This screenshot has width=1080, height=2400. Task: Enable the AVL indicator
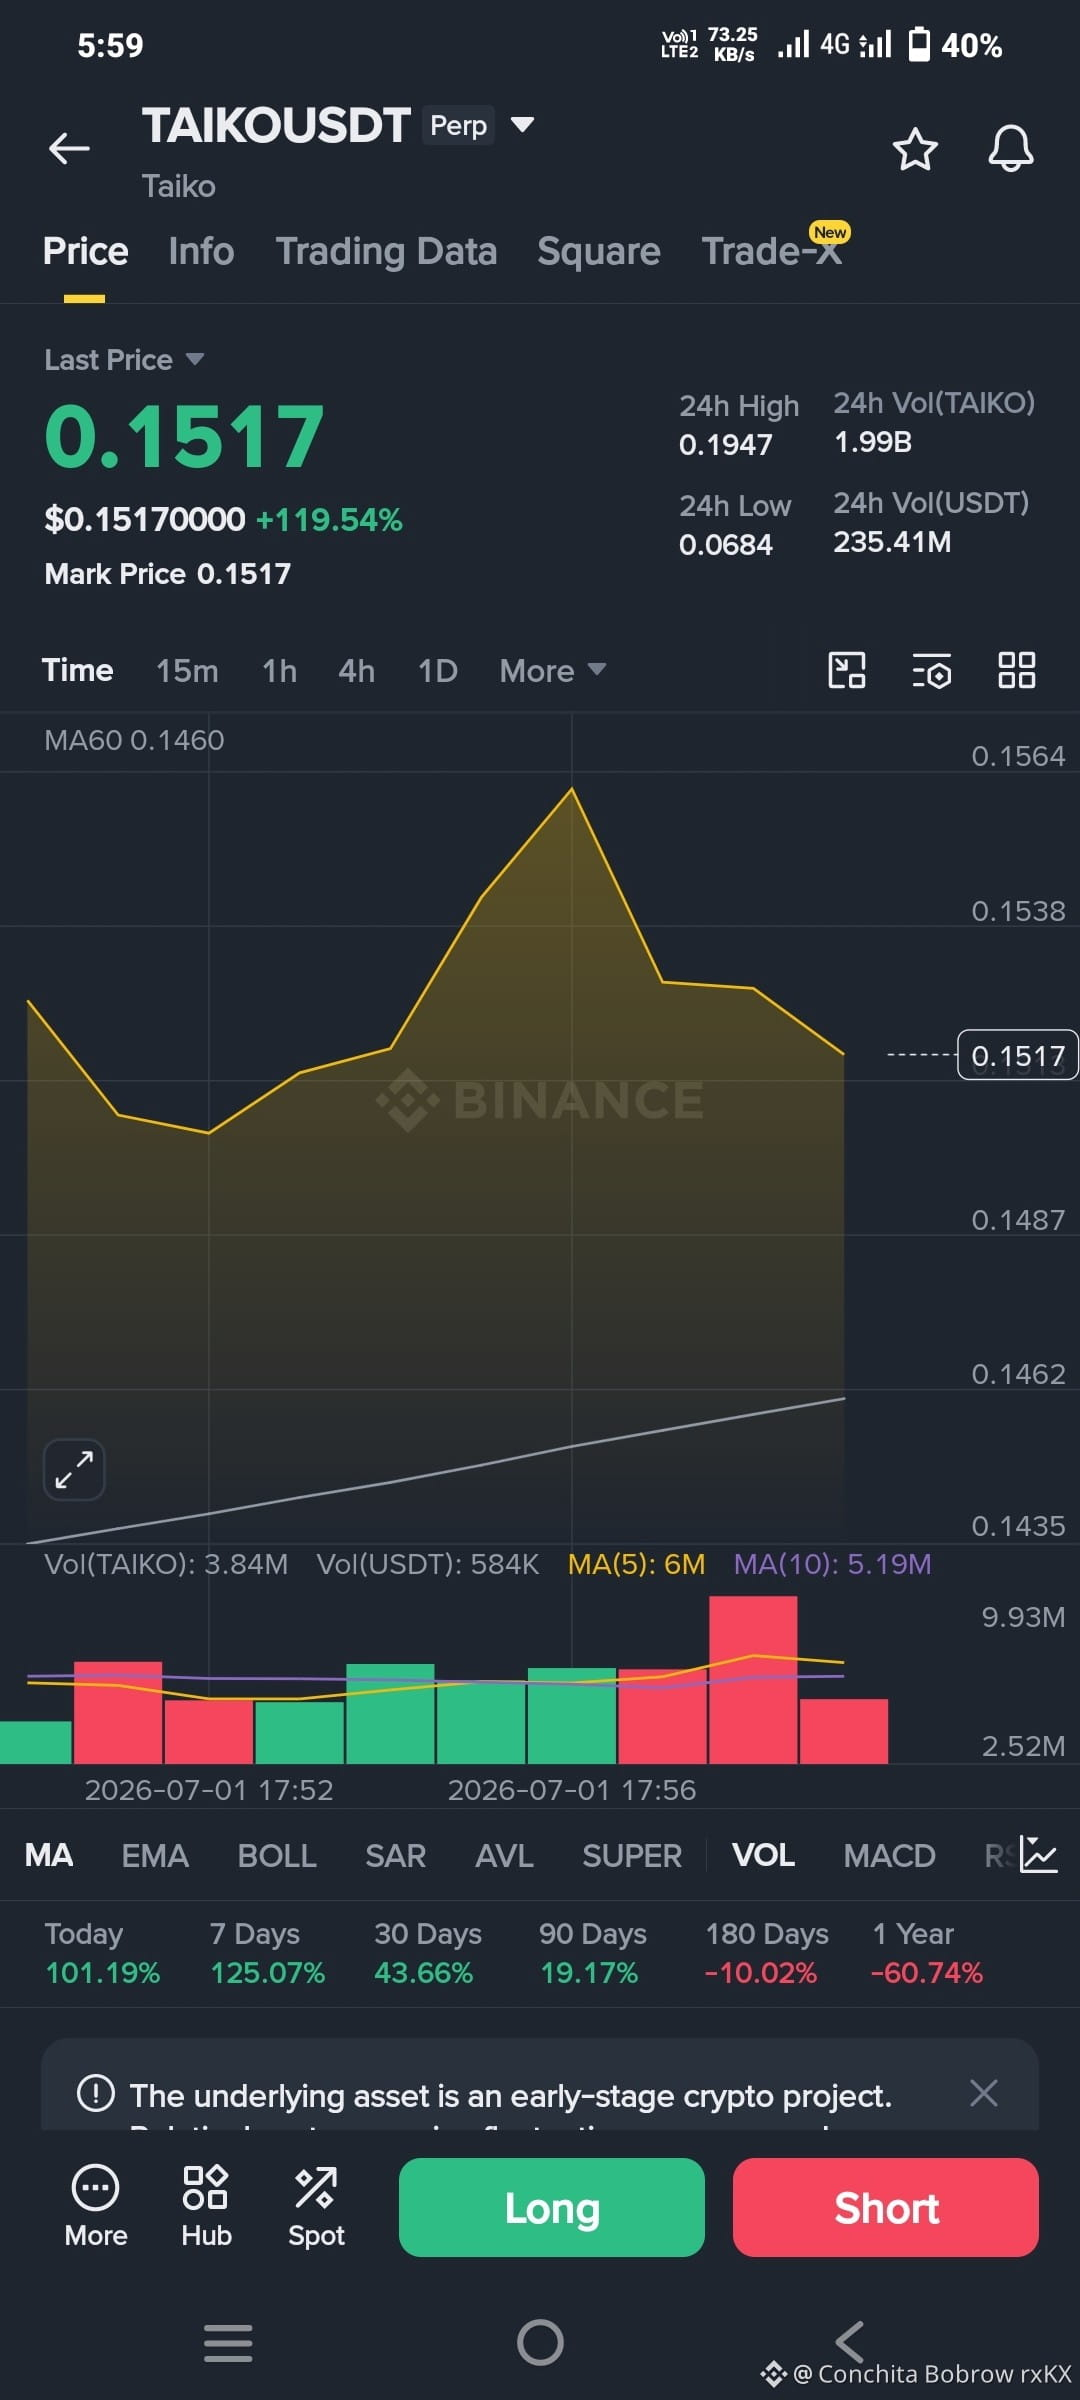tap(504, 1856)
